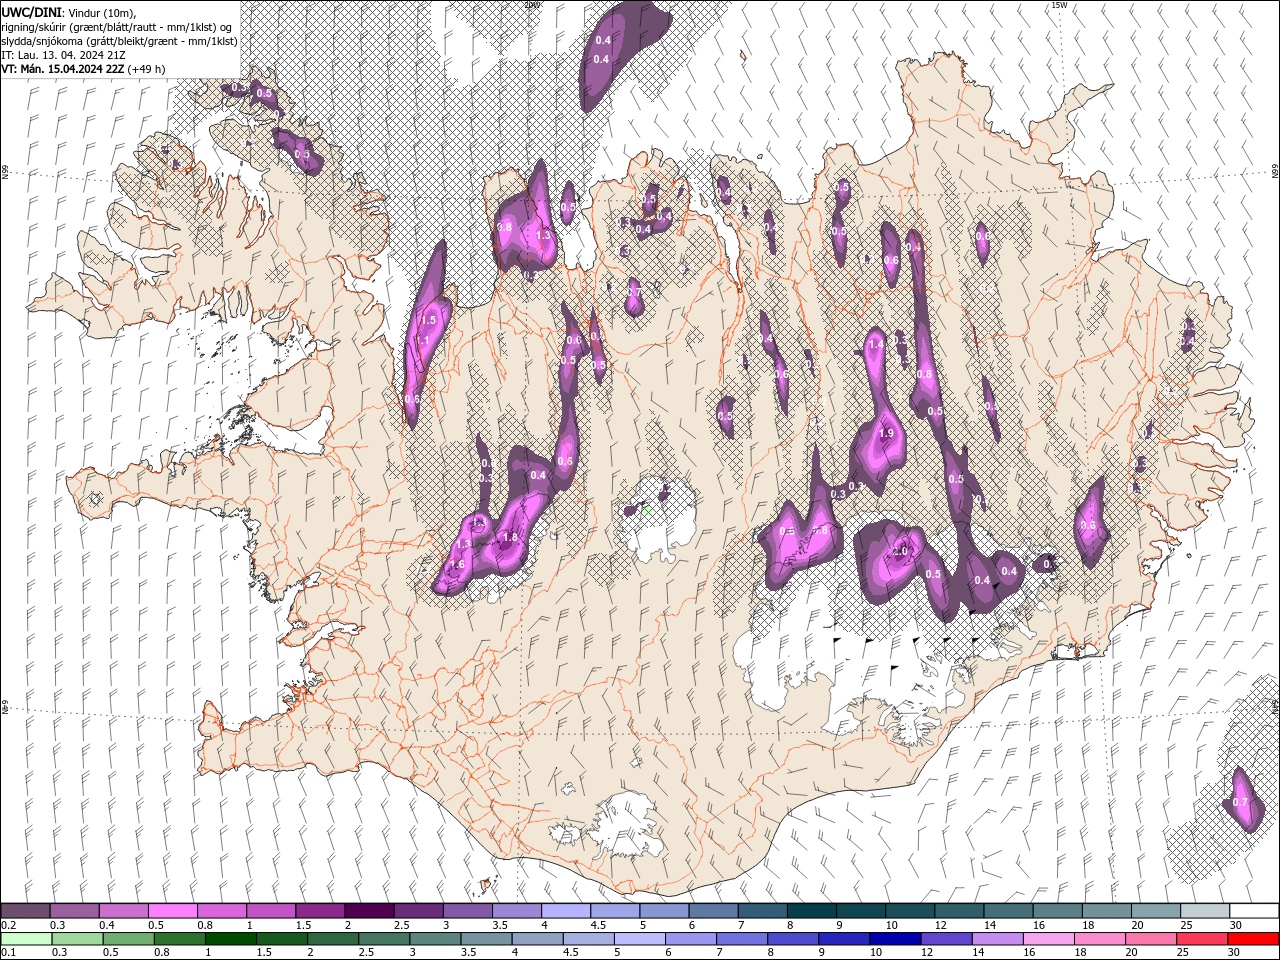Click the 0.3–0.4 snow scale swatch
1280x960 pixels.
(x=74, y=911)
